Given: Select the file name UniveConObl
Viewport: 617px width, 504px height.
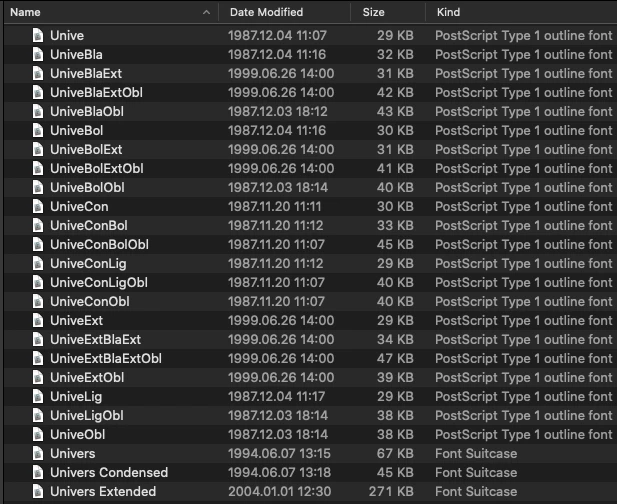Looking at the screenshot, I should pyautogui.click(x=90, y=301).
